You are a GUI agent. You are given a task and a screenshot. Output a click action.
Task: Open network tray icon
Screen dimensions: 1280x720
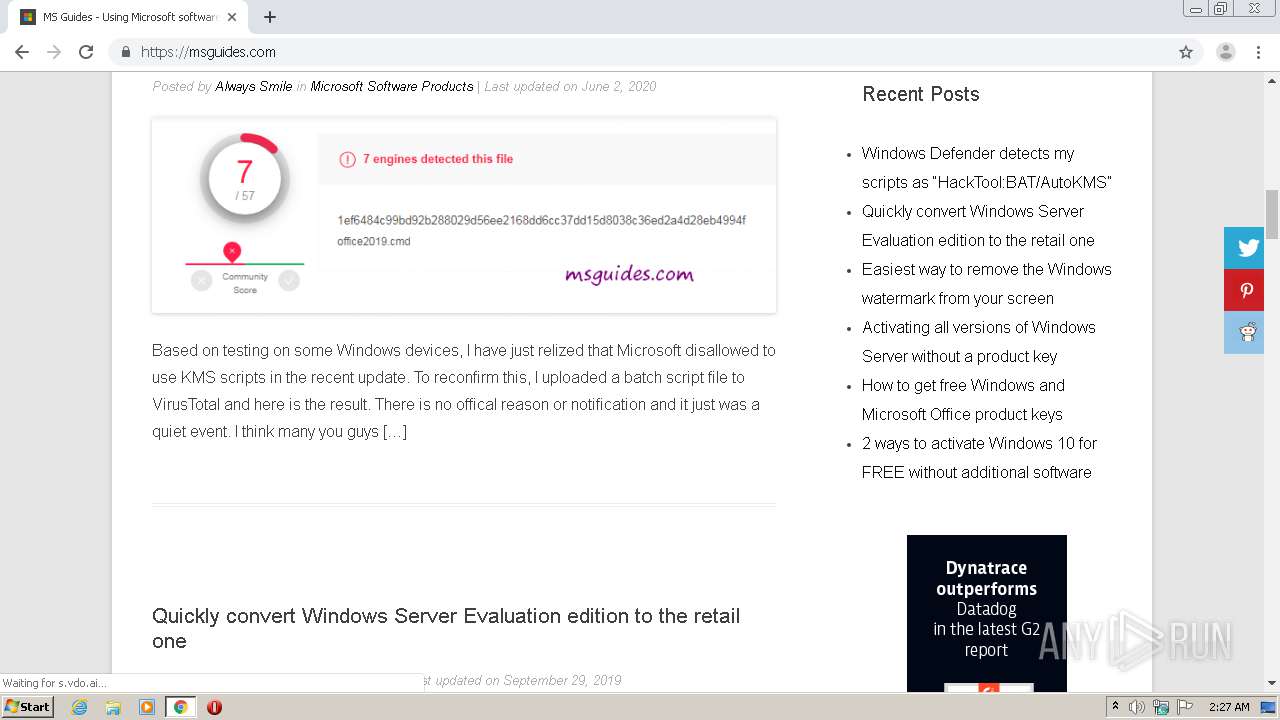(x=1161, y=707)
